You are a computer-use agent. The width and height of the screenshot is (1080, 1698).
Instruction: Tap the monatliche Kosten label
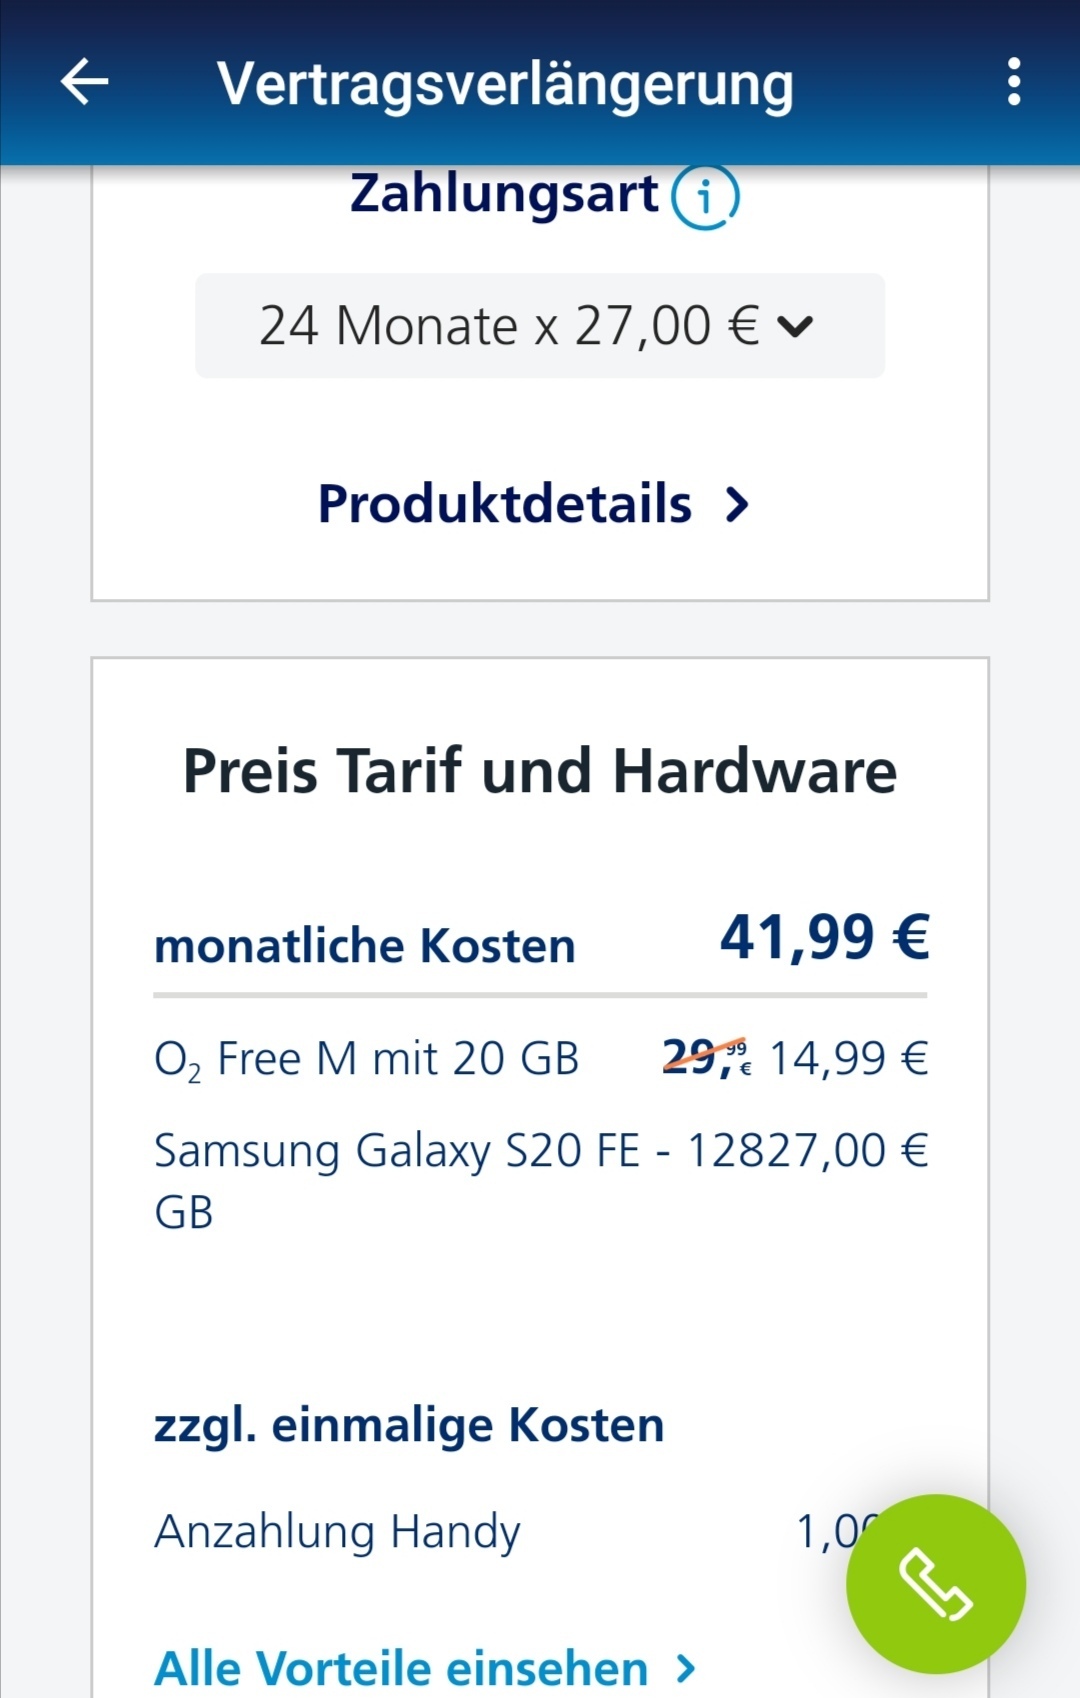click(x=365, y=946)
